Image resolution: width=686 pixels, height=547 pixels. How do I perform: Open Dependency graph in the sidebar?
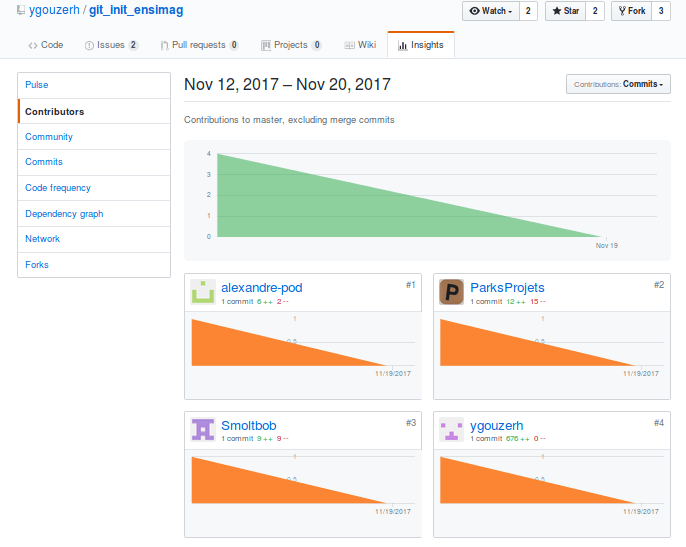pos(94,214)
